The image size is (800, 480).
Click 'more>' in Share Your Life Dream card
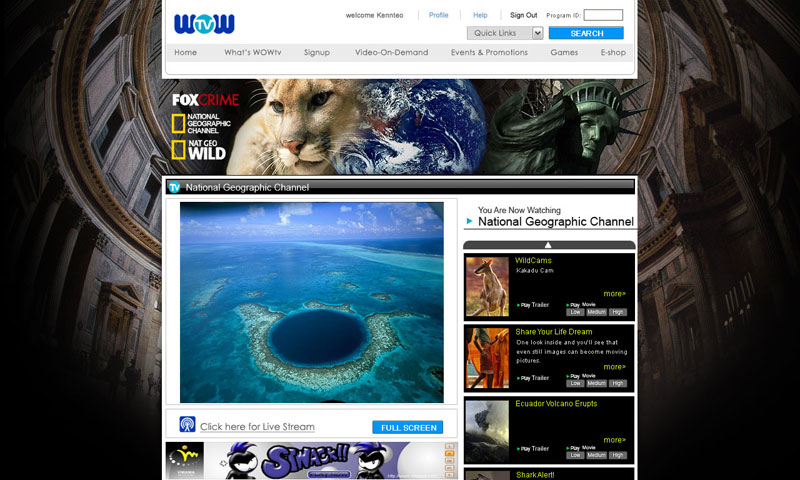(614, 367)
